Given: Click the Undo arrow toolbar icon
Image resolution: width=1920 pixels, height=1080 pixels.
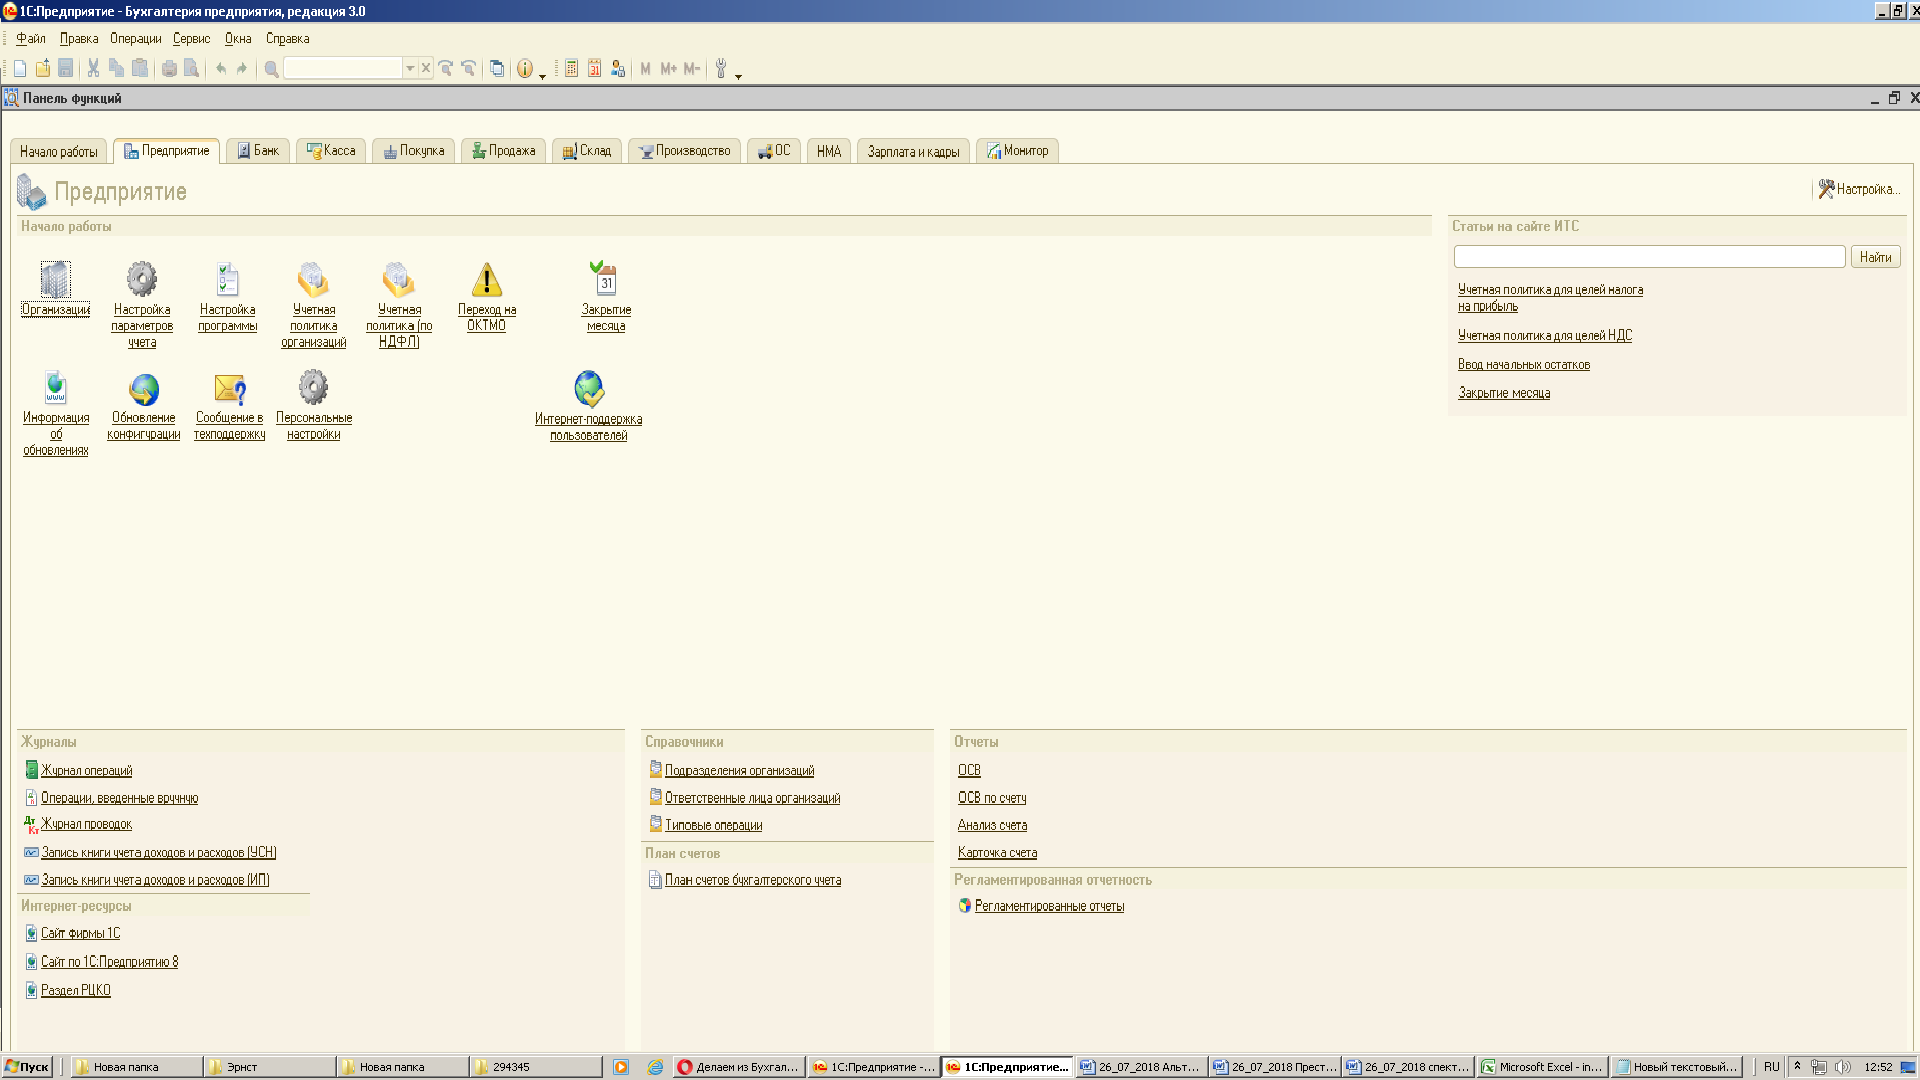Looking at the screenshot, I should 221,68.
